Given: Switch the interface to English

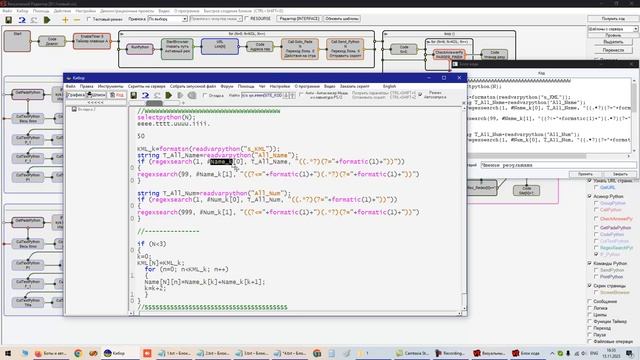Looking at the screenshot, I should click(389, 87).
